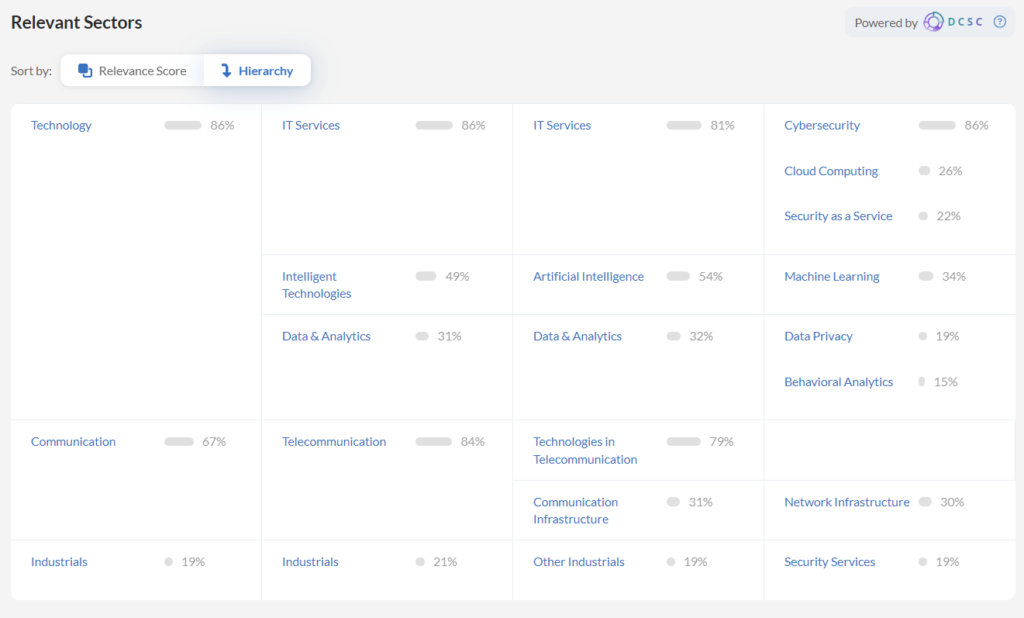Open Security as a Service link
Viewport: 1024px width, 618px height.
pos(838,216)
